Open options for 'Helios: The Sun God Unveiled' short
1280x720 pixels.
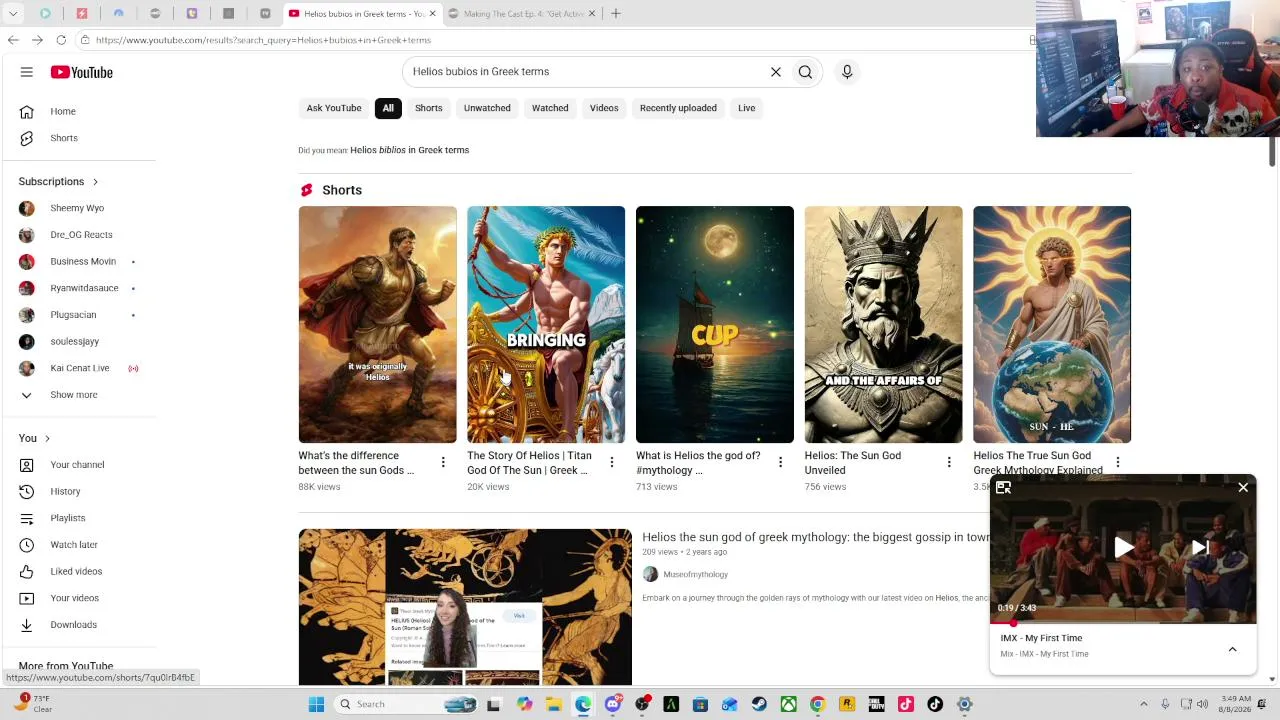tap(949, 462)
